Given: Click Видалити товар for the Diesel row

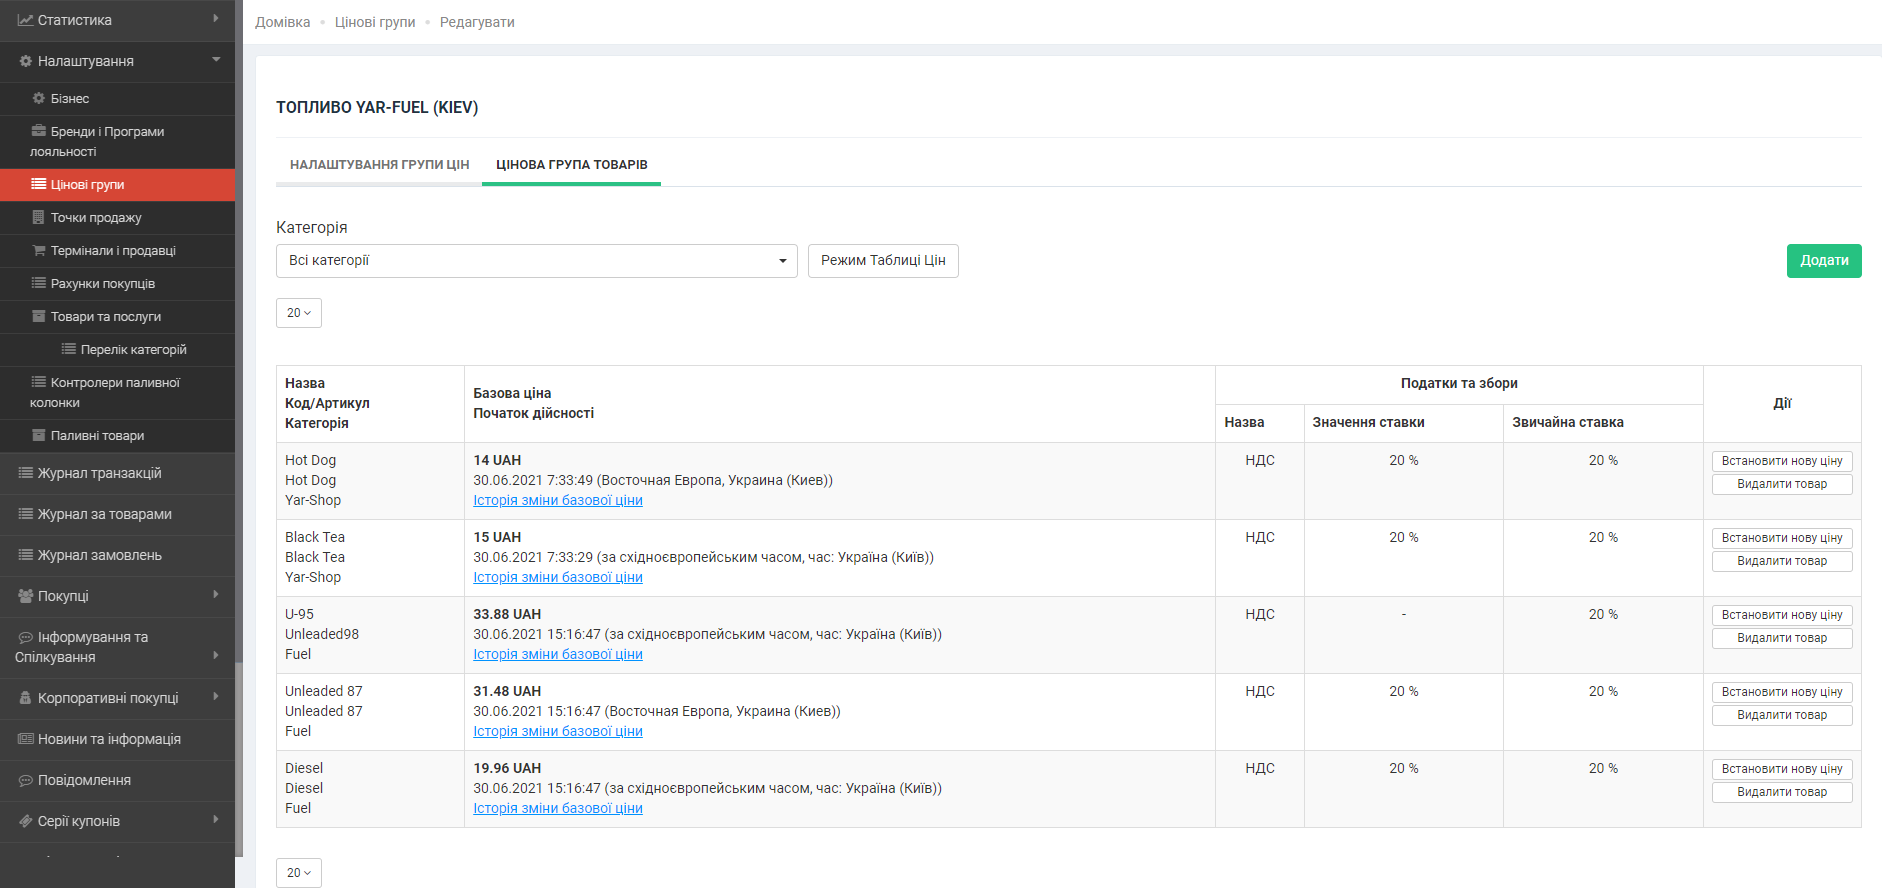Looking at the screenshot, I should 1781,792.
